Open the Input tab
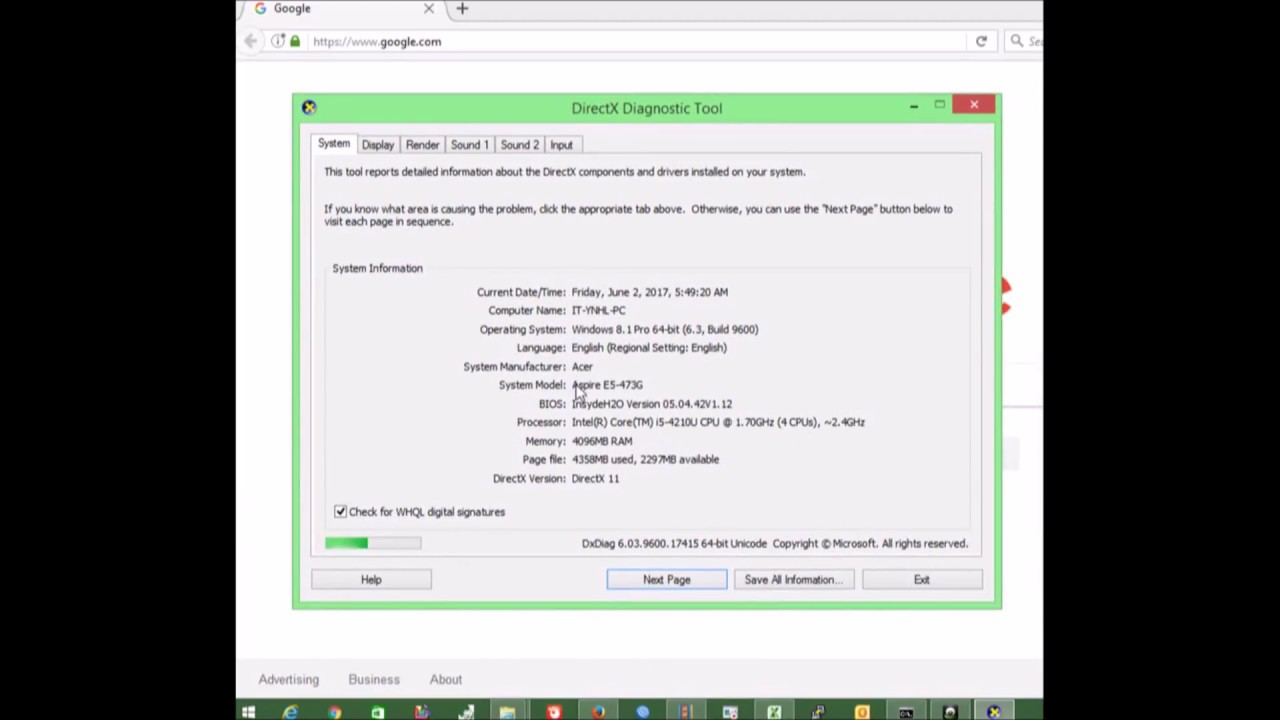The image size is (1280, 720). tap(561, 145)
